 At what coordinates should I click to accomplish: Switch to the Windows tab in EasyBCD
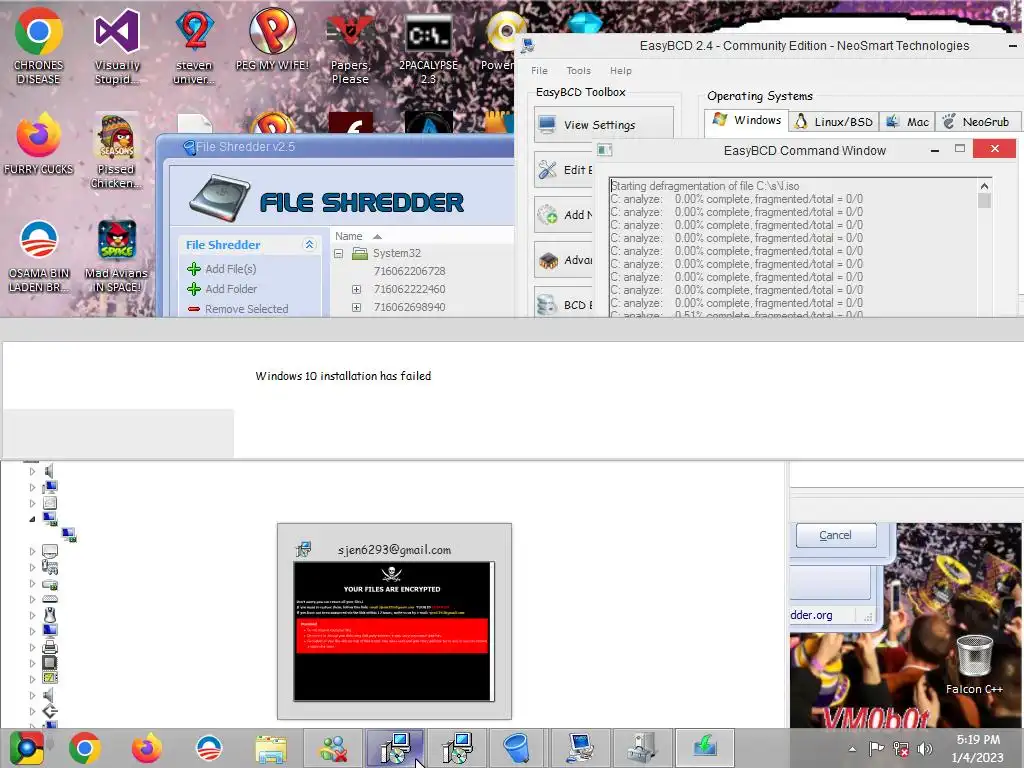click(x=746, y=121)
